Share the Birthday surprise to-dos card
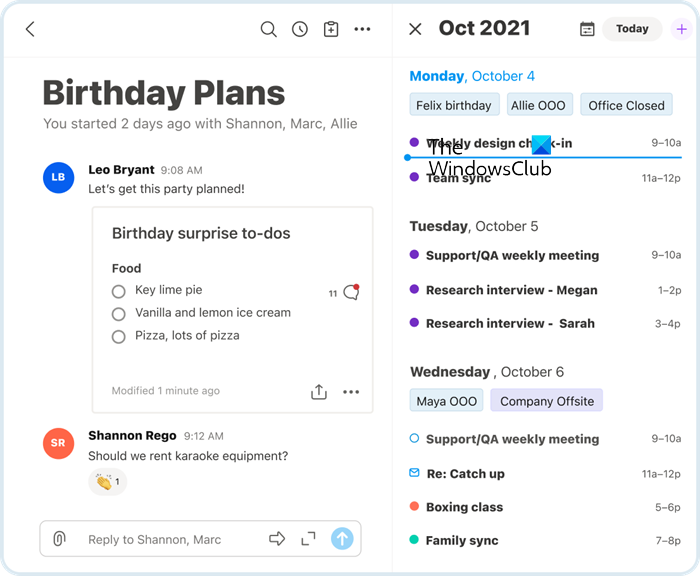This screenshot has width=700, height=576. 319,392
